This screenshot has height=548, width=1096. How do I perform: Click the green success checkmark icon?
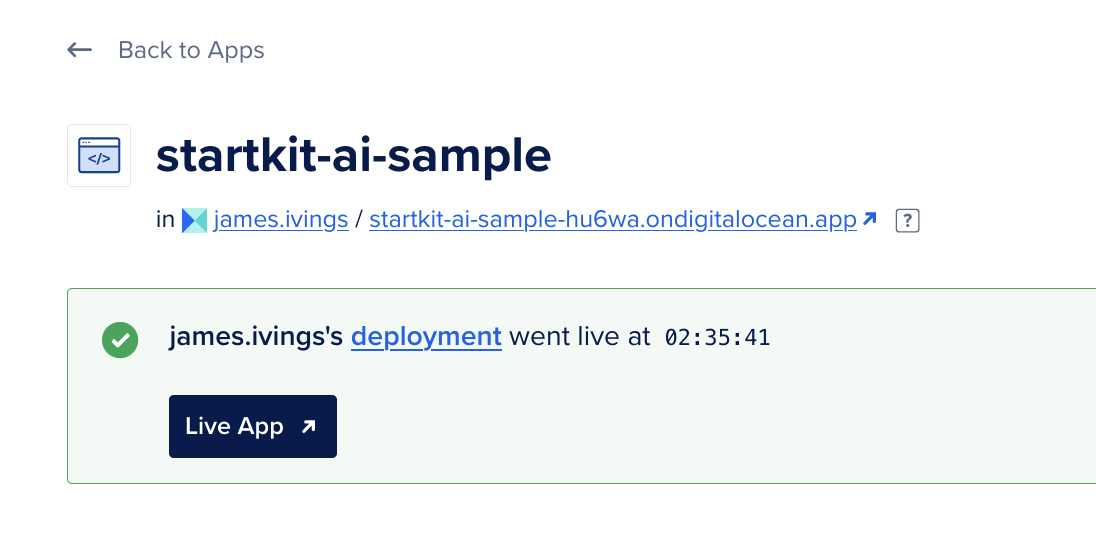pos(120,340)
